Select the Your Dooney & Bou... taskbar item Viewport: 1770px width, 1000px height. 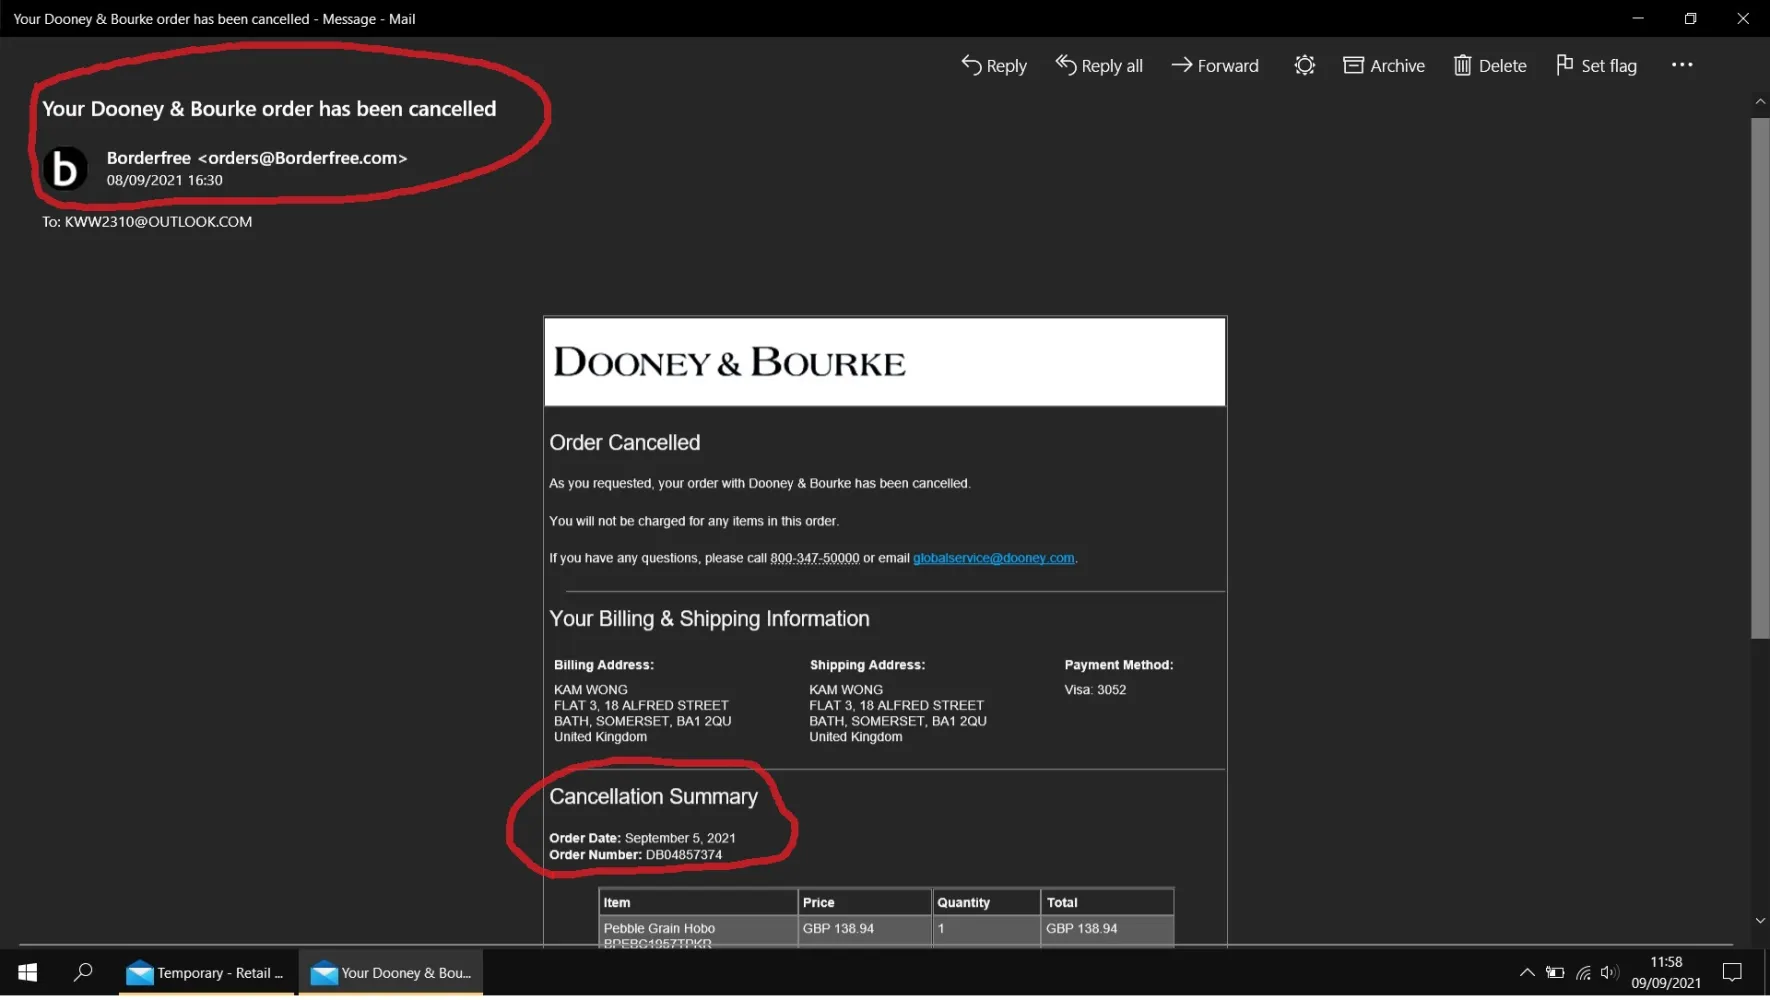pos(391,973)
